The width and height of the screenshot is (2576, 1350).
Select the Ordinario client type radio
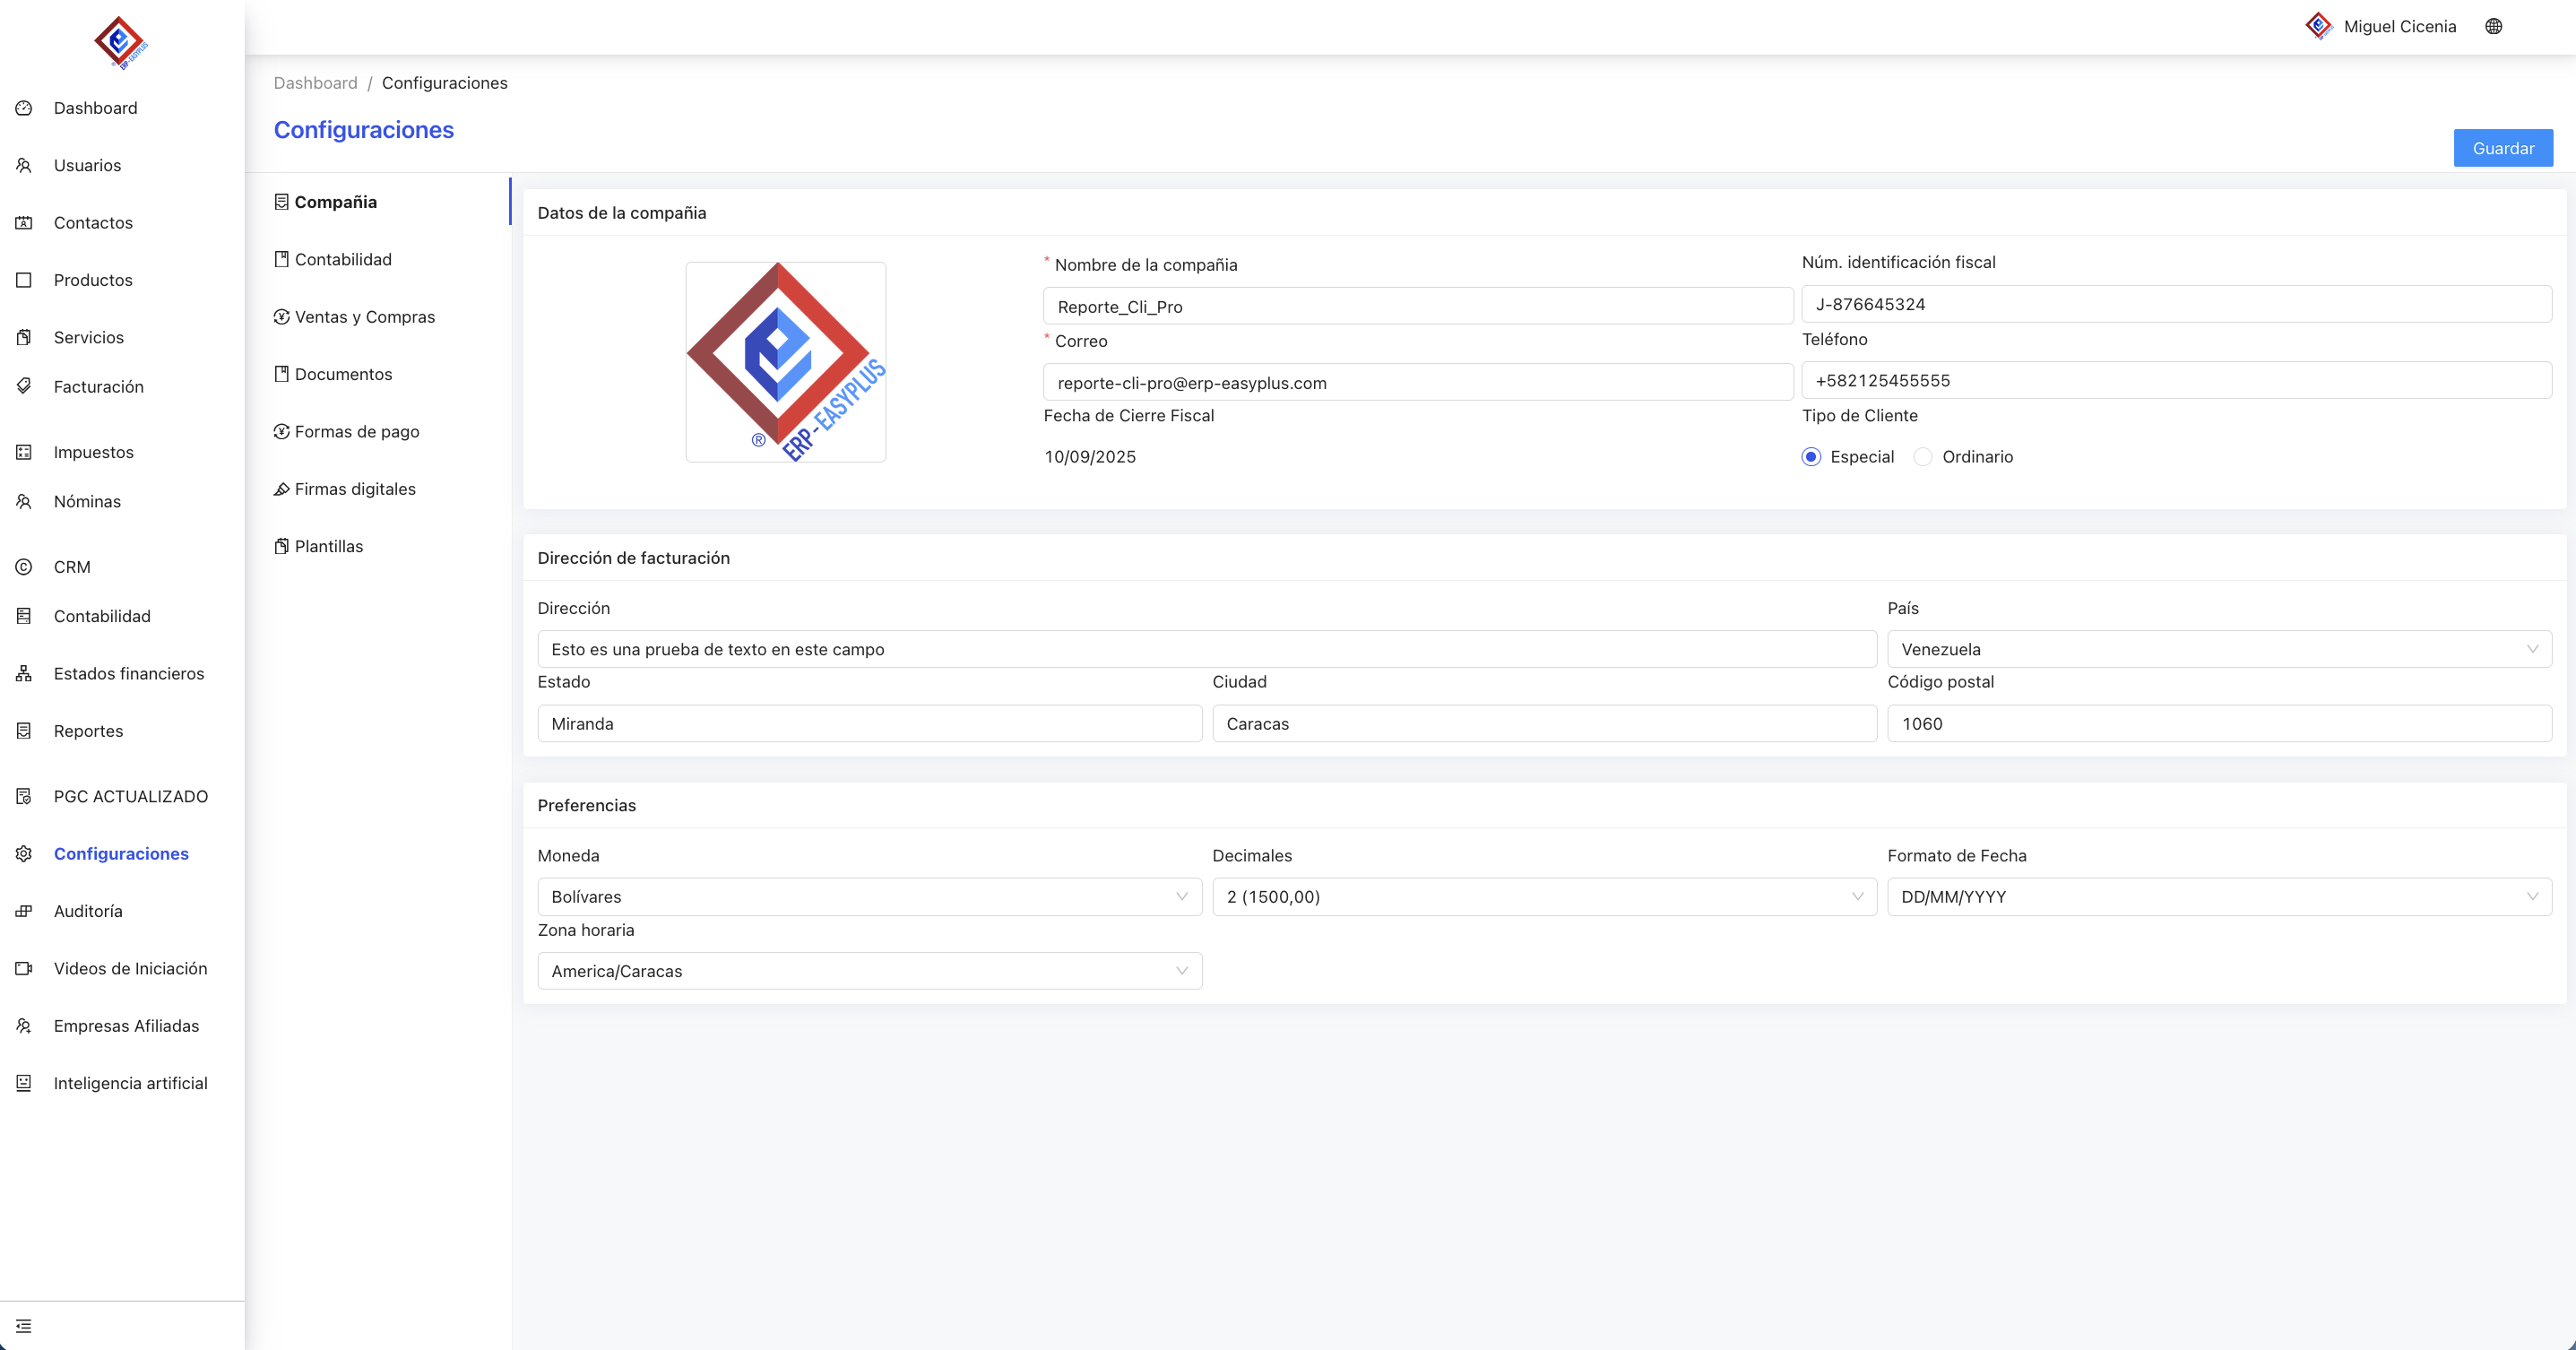[x=1922, y=457]
